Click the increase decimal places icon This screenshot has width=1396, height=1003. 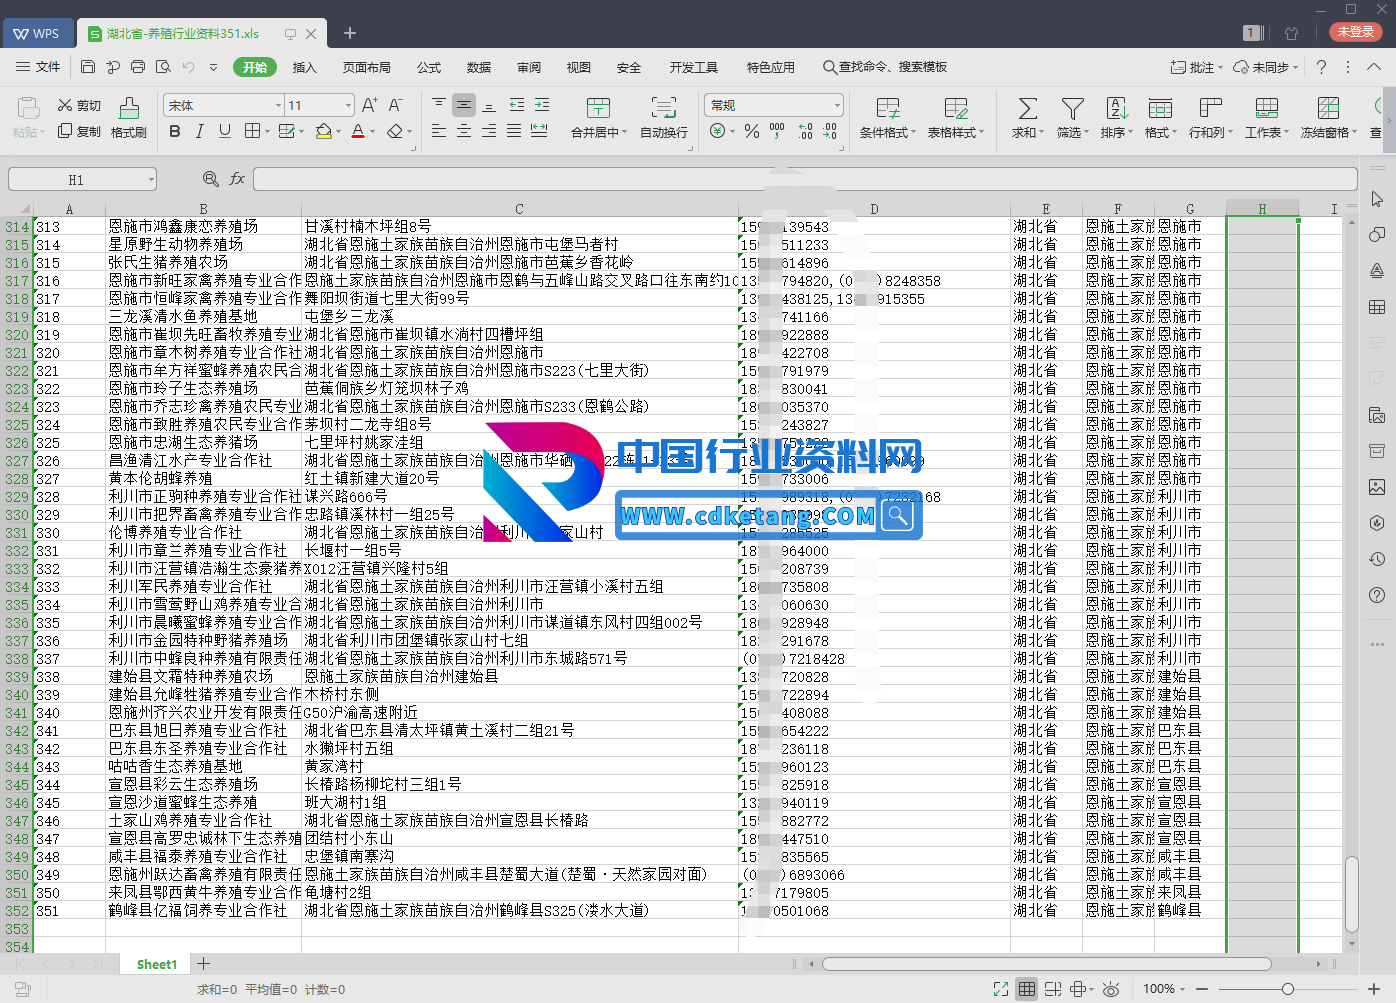[x=805, y=131]
